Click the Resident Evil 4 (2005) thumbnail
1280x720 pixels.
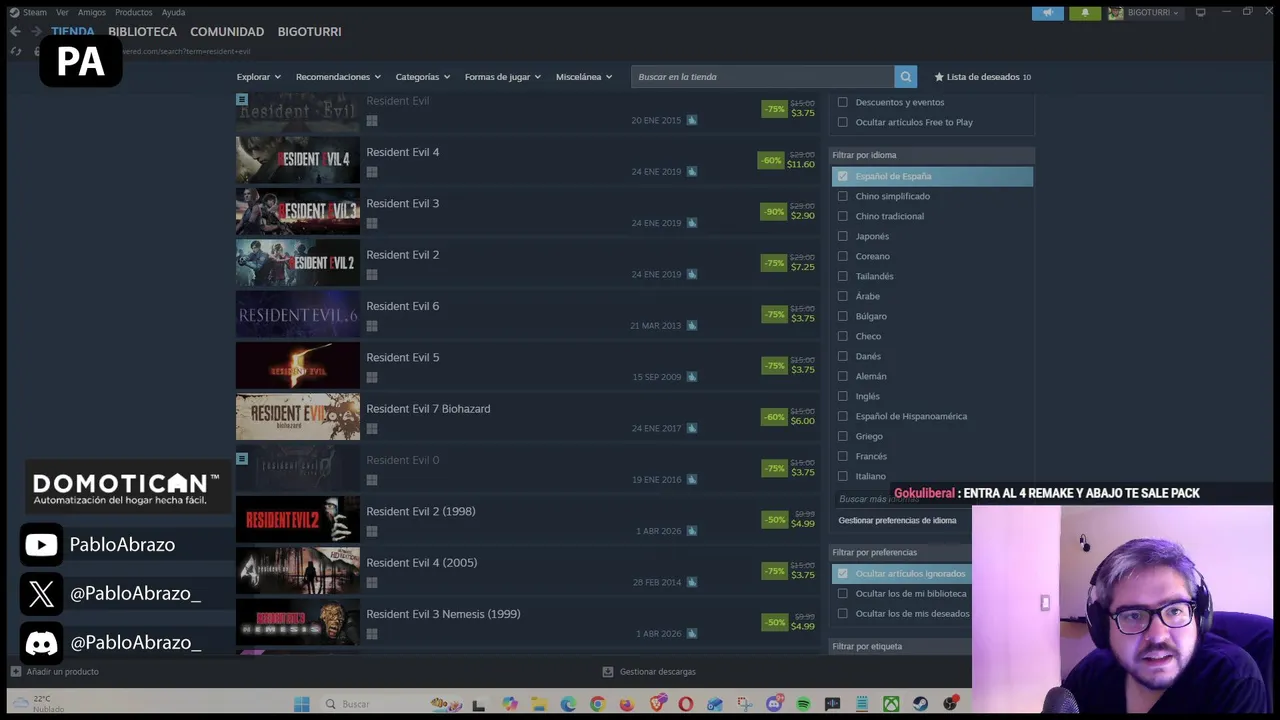pyautogui.click(x=298, y=571)
